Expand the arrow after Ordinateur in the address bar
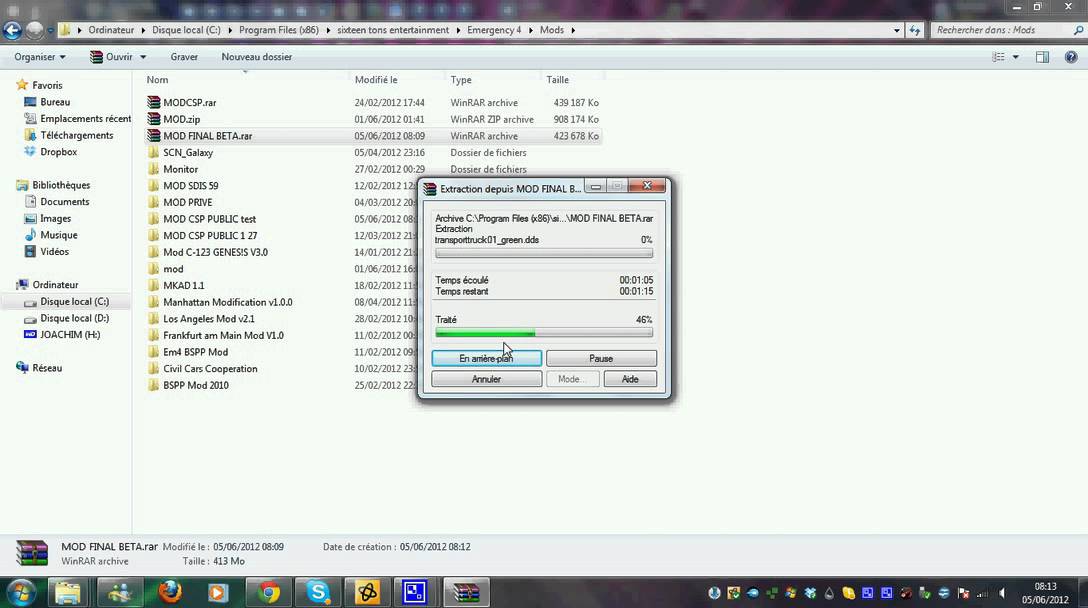 (x=143, y=30)
